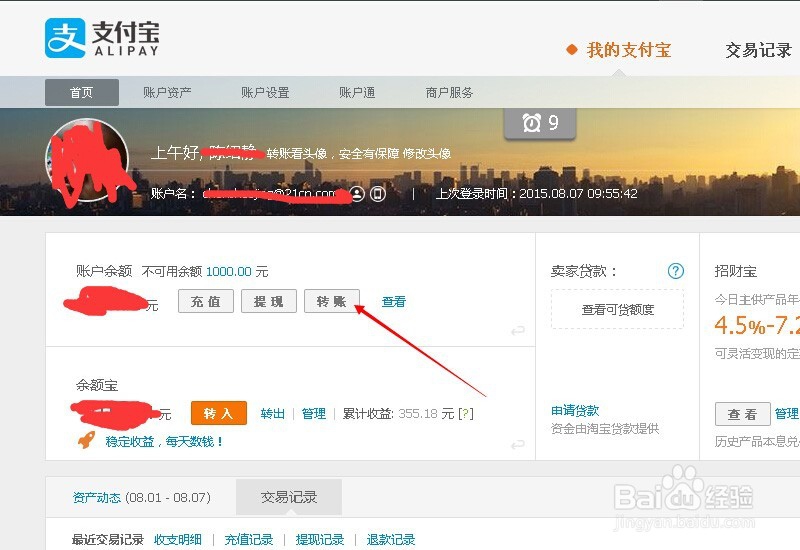Switch to the 账户资产 tab
Screen dimensions: 800x550
[x=167, y=92]
